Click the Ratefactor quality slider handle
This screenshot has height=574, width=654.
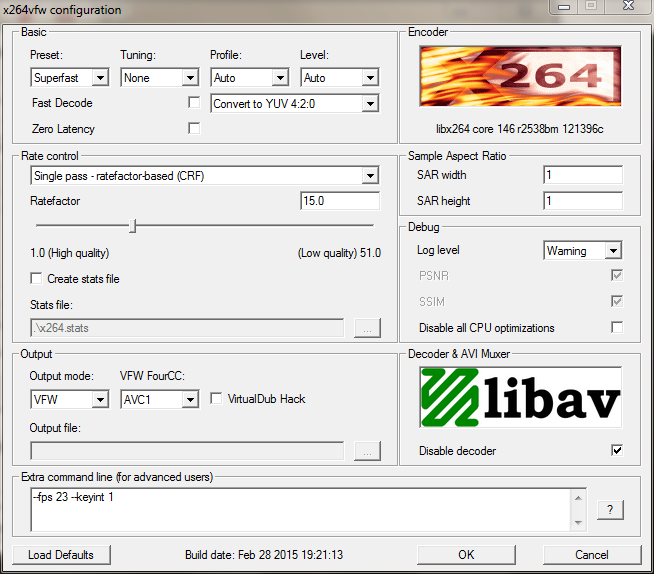click(133, 226)
